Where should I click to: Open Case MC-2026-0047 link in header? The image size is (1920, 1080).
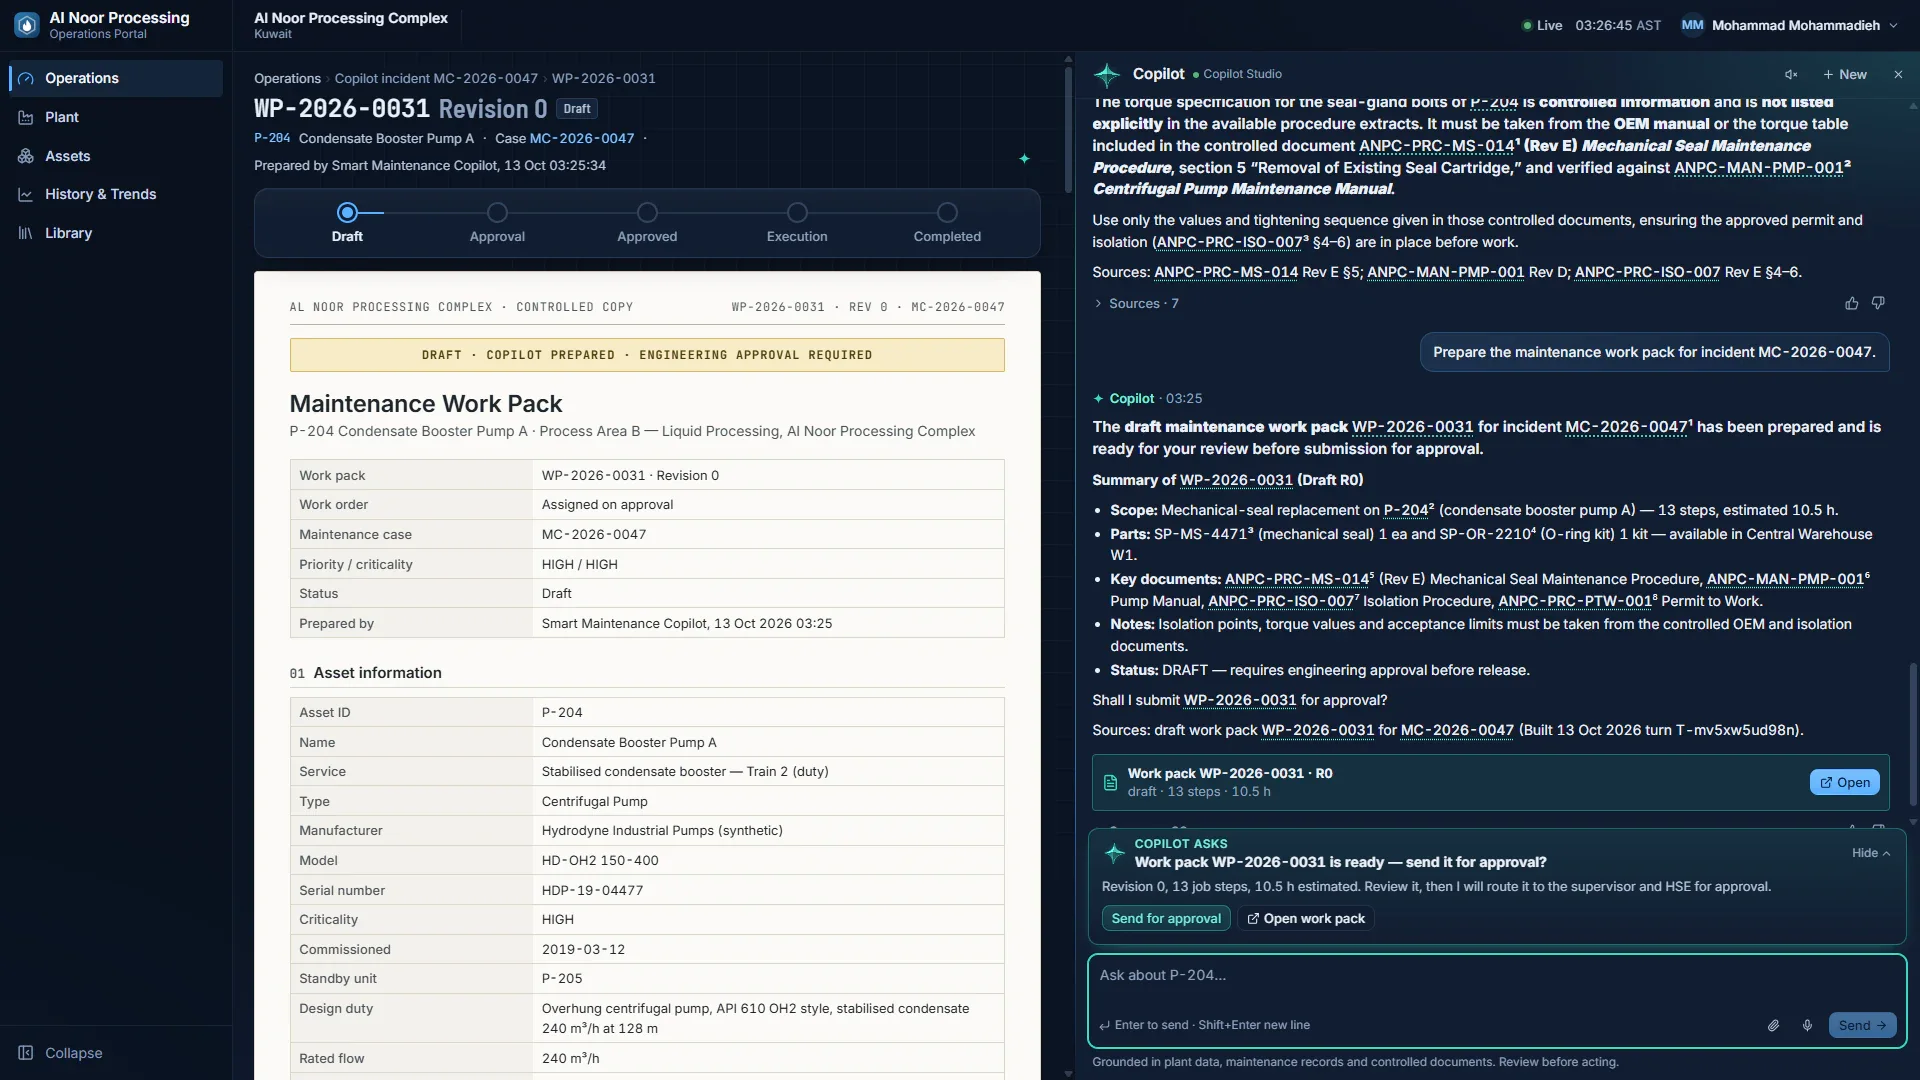click(x=582, y=138)
